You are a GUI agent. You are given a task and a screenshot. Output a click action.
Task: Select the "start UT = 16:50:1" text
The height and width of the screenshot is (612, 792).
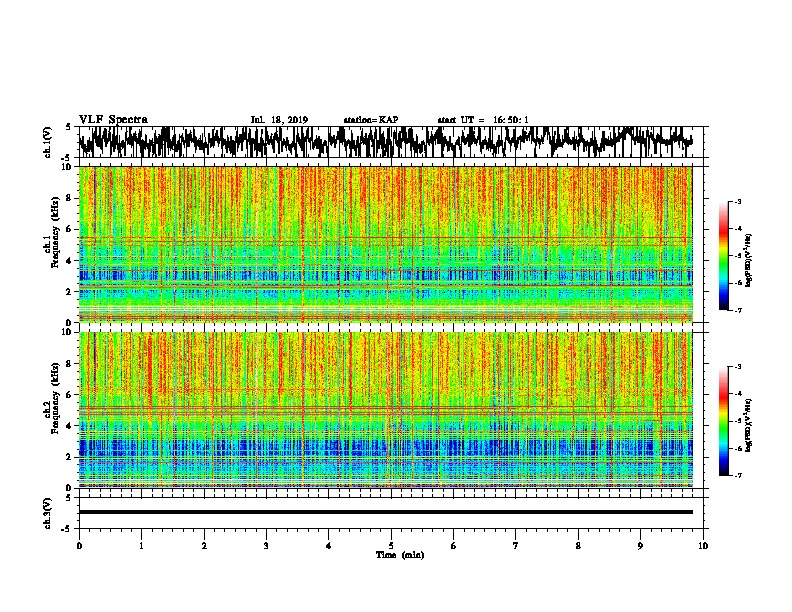[x=483, y=120]
